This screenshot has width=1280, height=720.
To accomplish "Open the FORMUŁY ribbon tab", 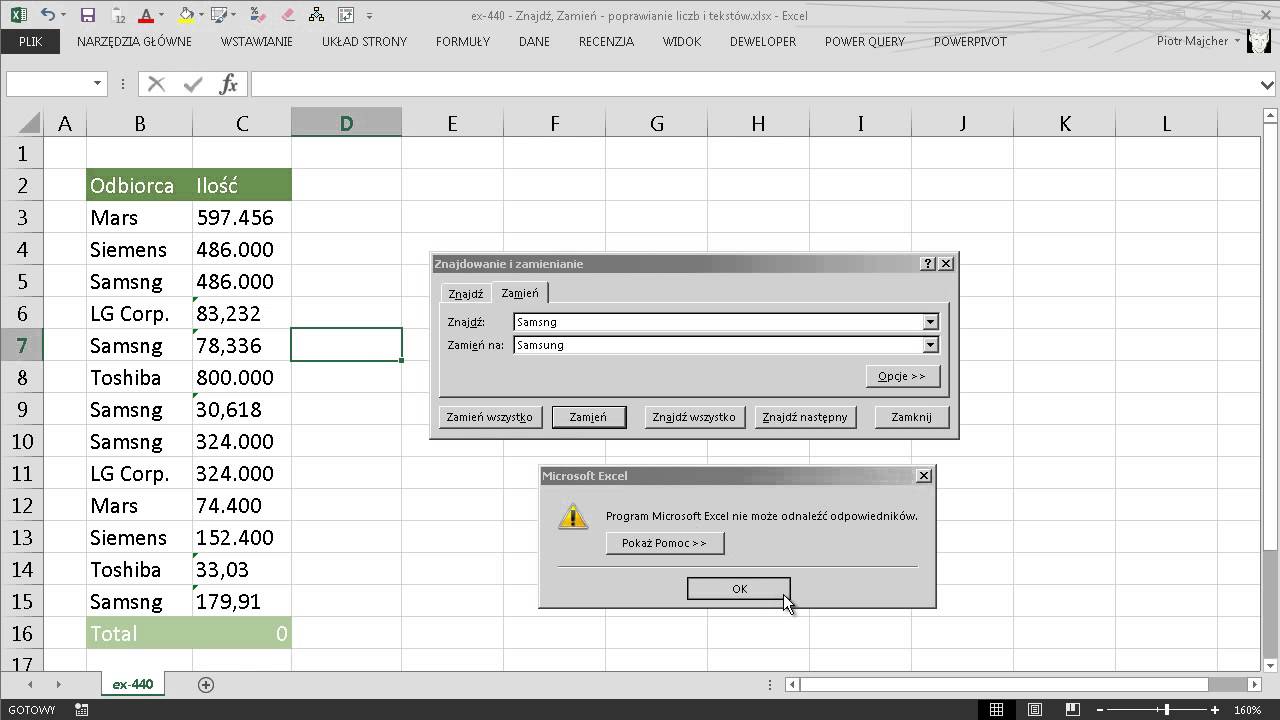I will coord(463,41).
